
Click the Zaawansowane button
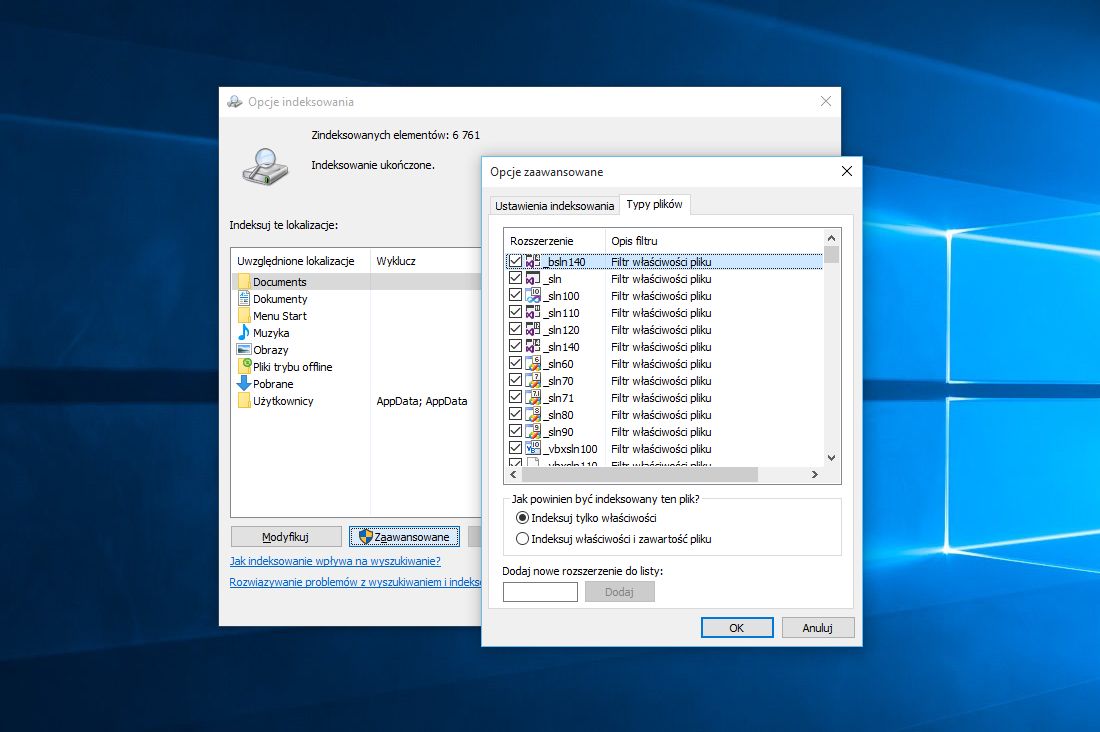click(404, 537)
